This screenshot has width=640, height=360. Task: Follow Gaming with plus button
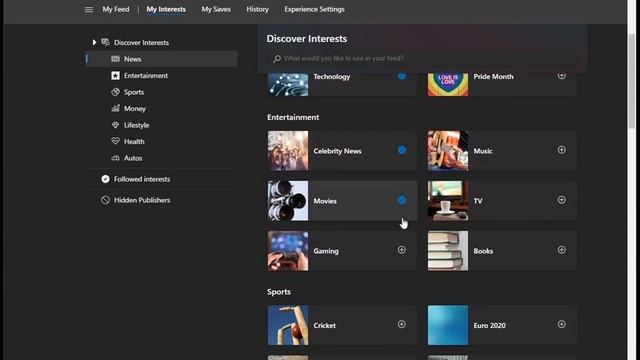pos(402,250)
